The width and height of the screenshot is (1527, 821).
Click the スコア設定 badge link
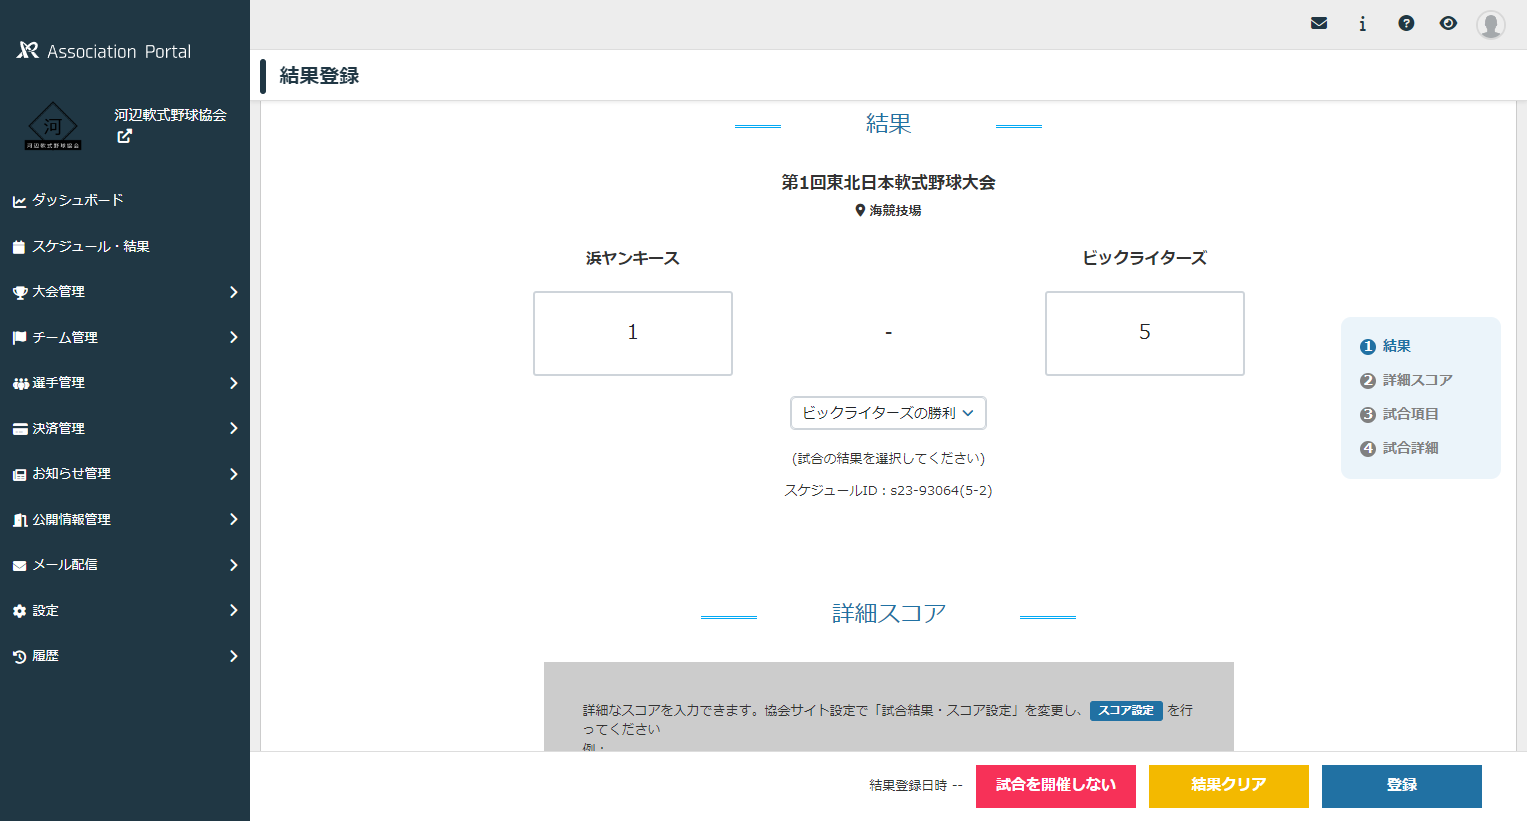pos(1126,711)
